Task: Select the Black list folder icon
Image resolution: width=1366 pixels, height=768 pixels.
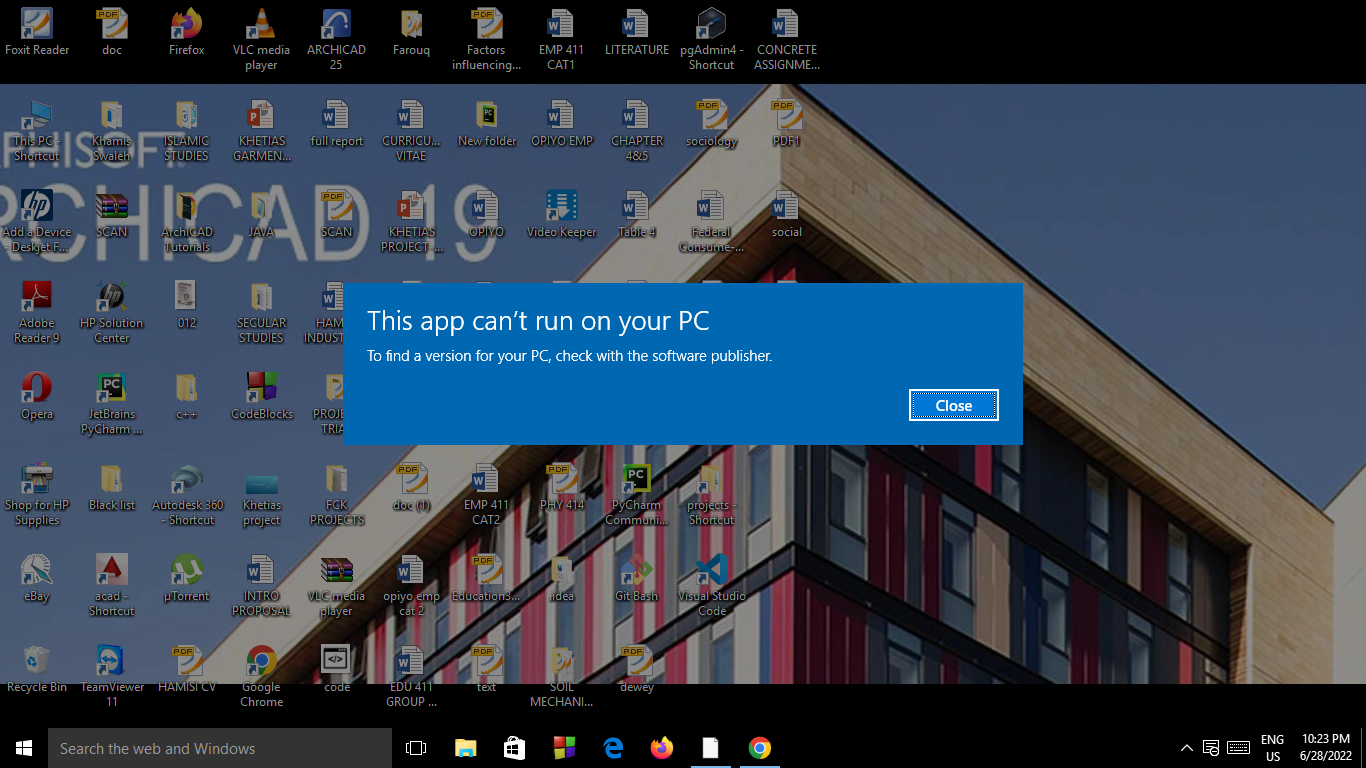Action: click(112, 488)
